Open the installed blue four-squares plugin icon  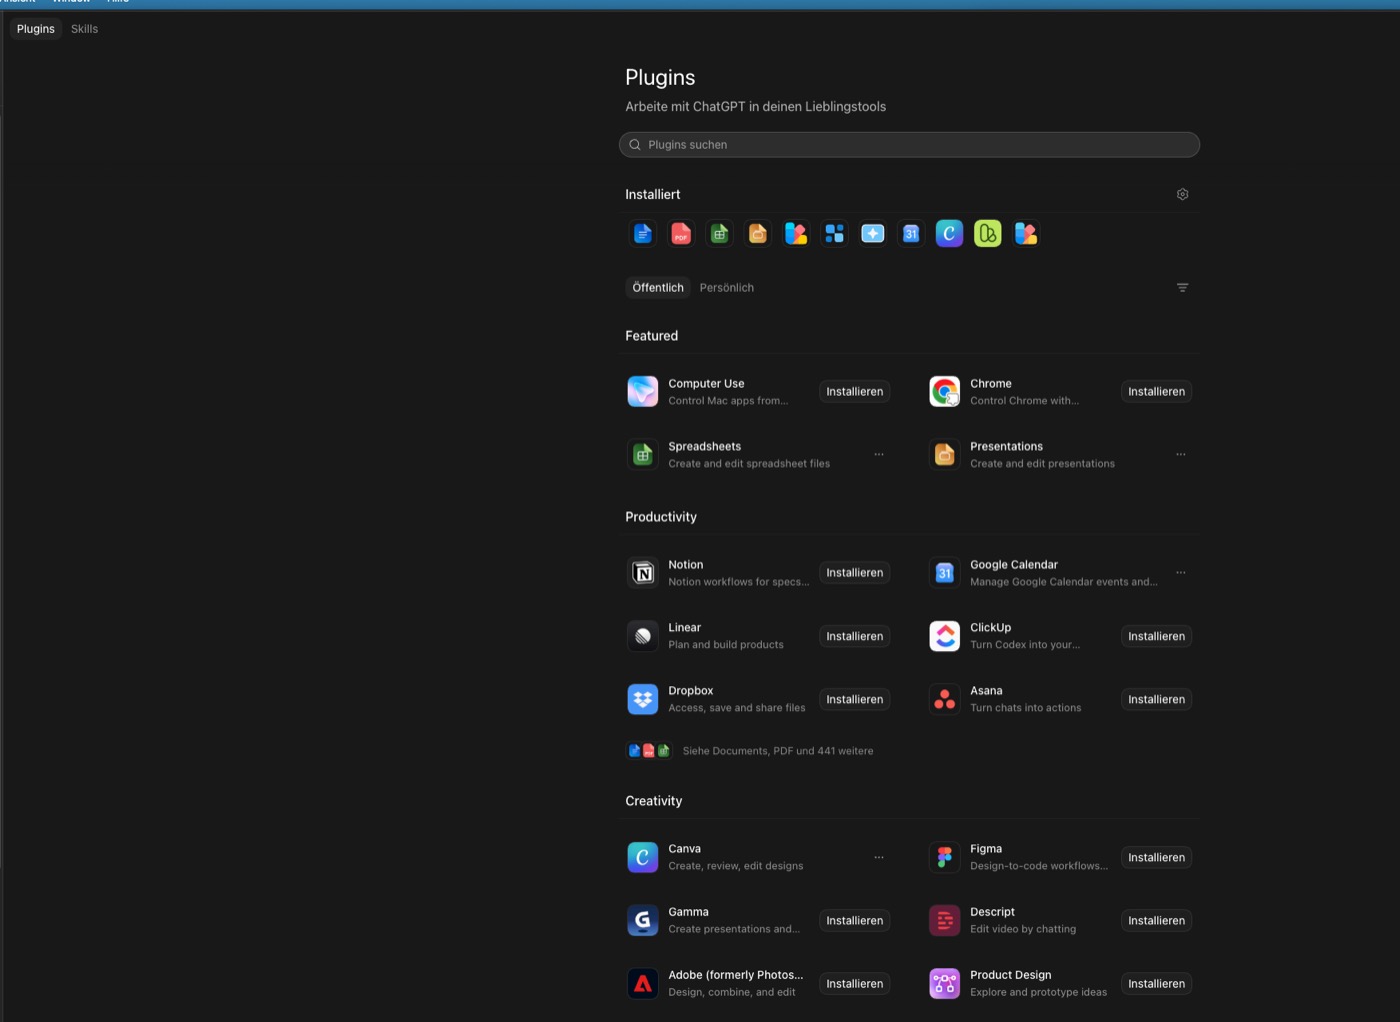pos(834,234)
